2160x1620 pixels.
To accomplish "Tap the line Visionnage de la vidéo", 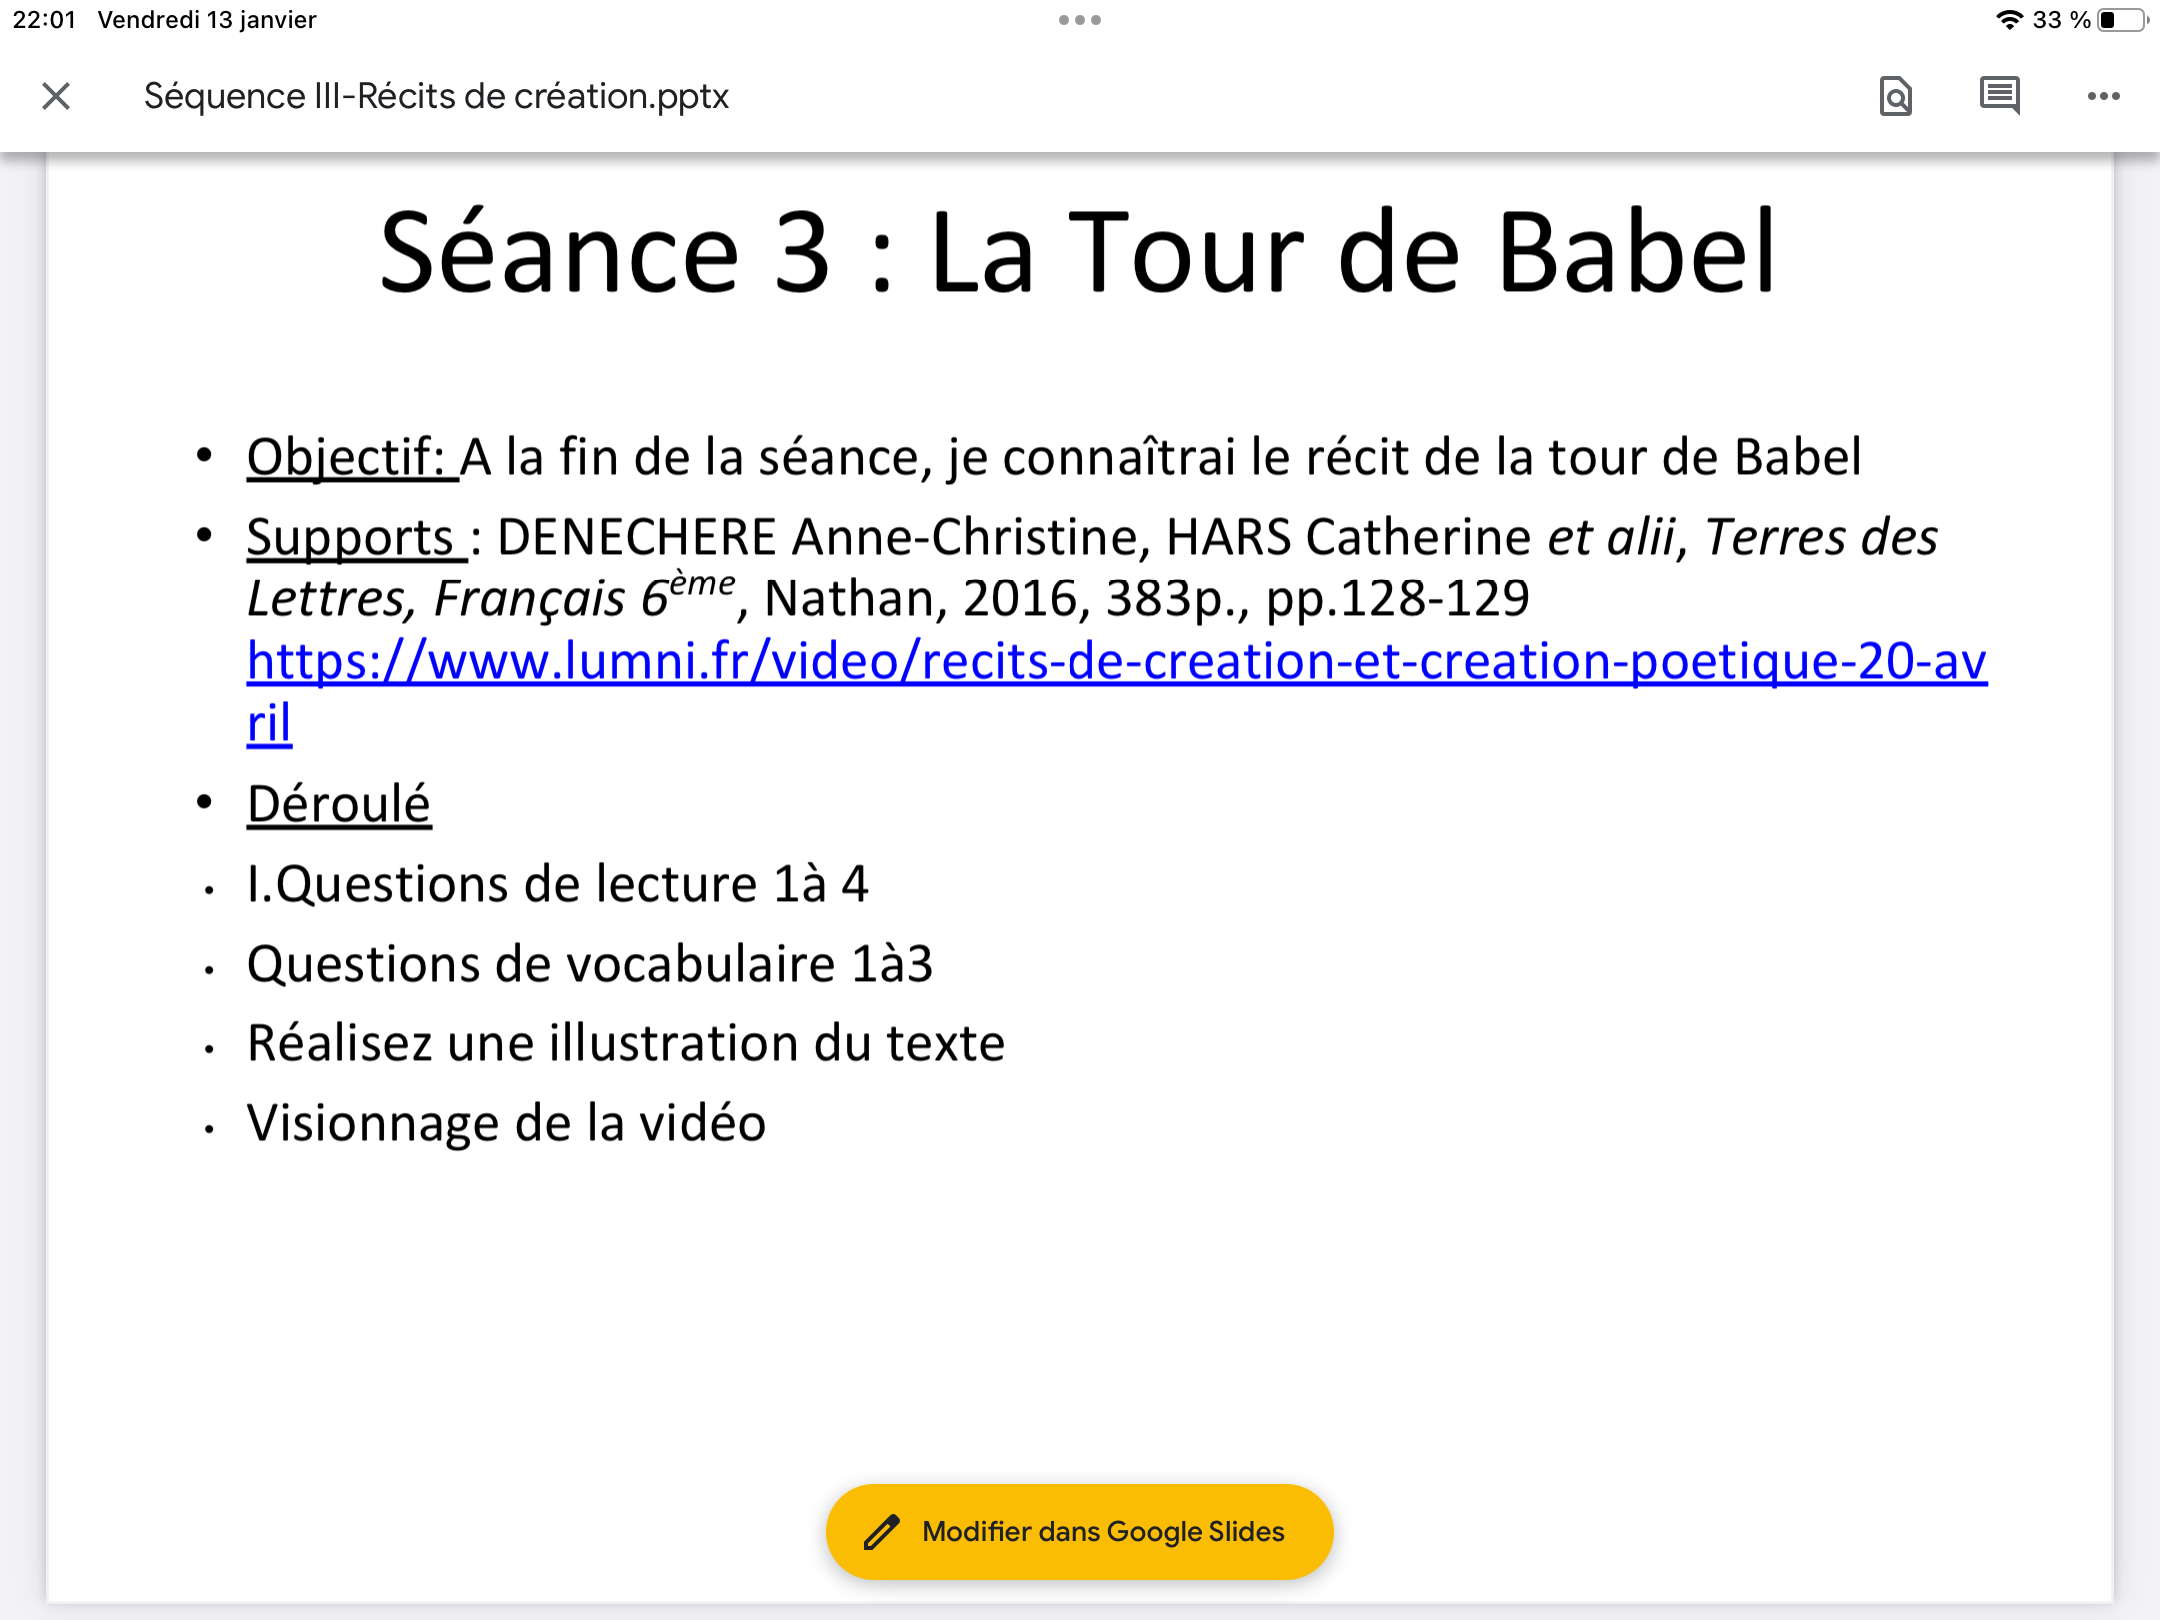I will 506,1124.
